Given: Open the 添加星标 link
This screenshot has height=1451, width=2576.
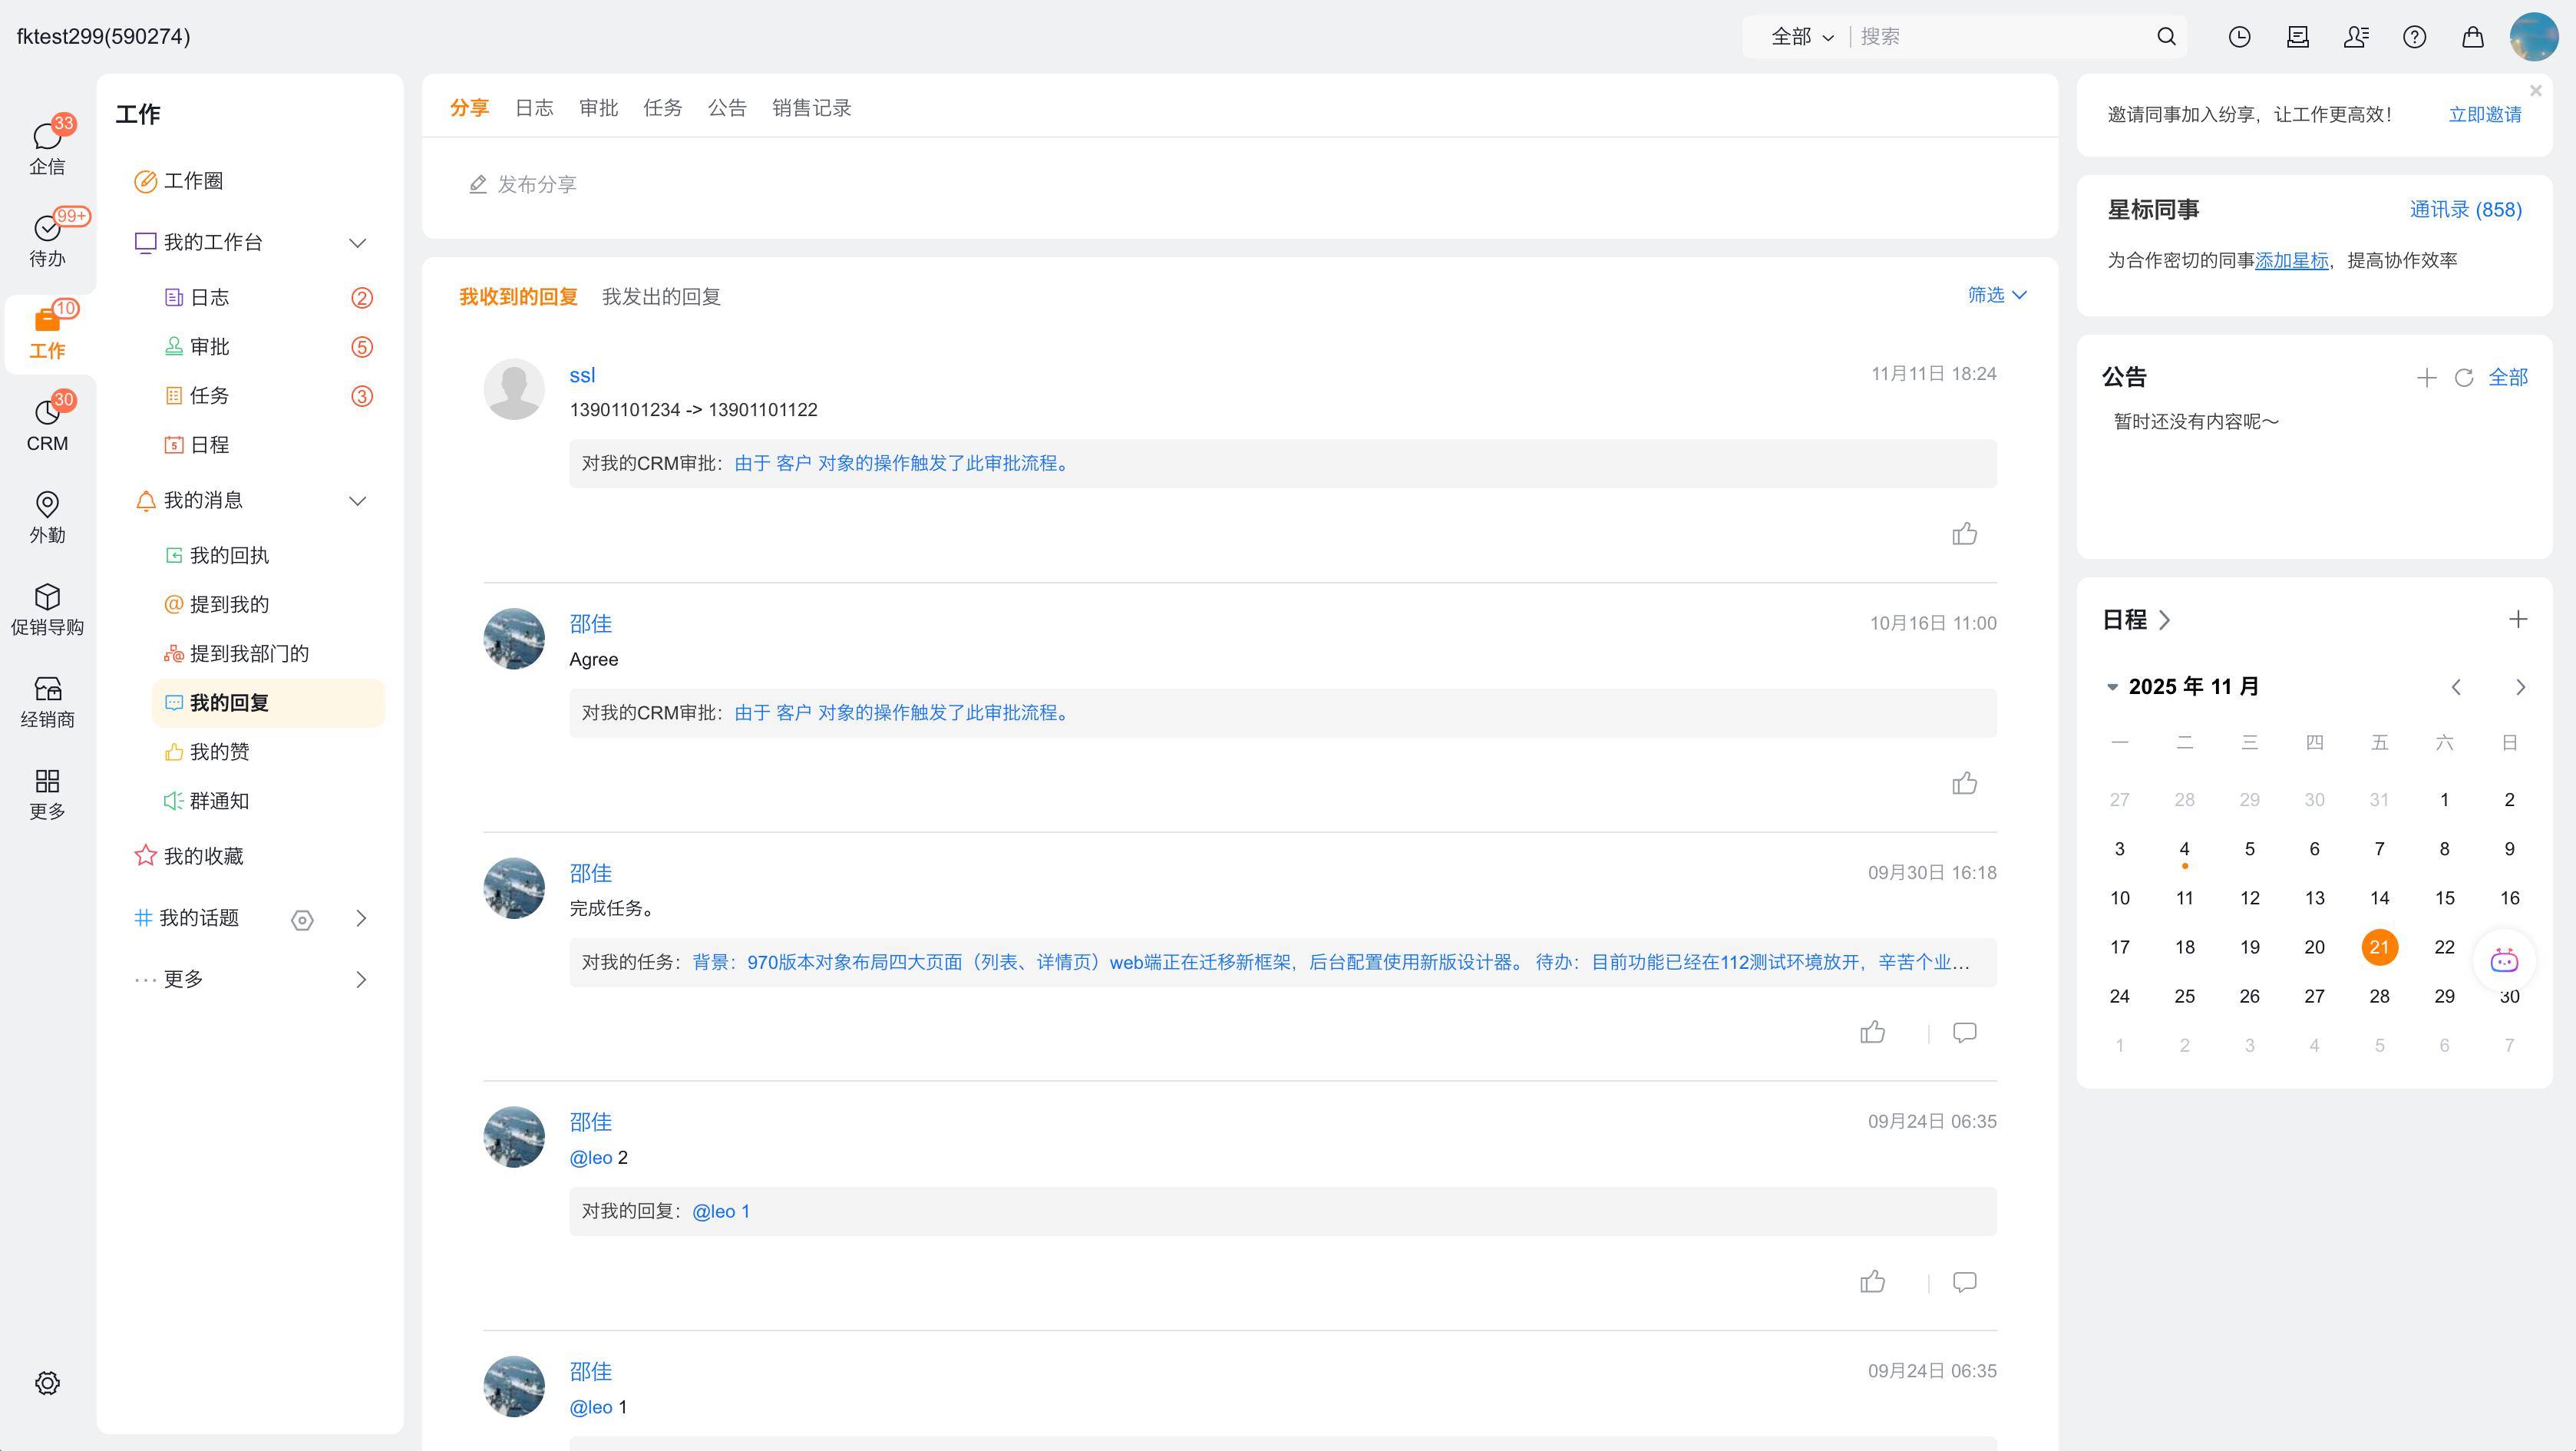Looking at the screenshot, I should point(2291,261).
